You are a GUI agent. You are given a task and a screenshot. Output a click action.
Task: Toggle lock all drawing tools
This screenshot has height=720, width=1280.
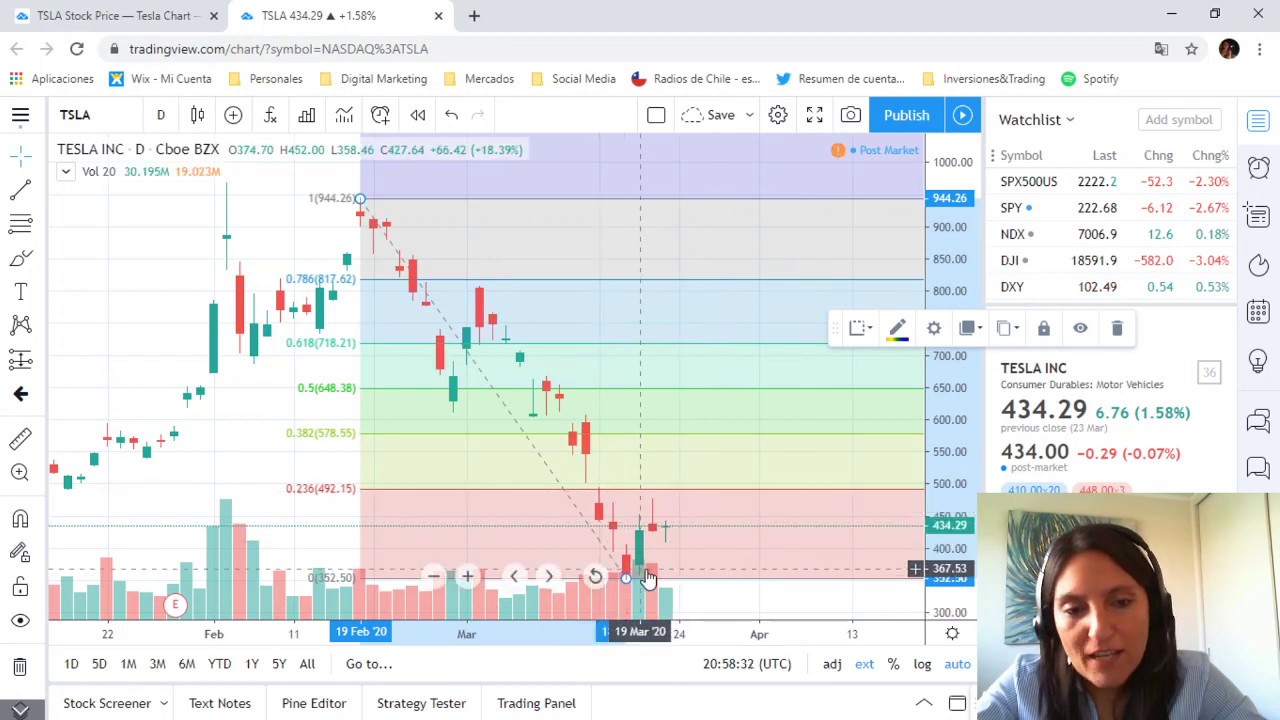click(x=20, y=587)
